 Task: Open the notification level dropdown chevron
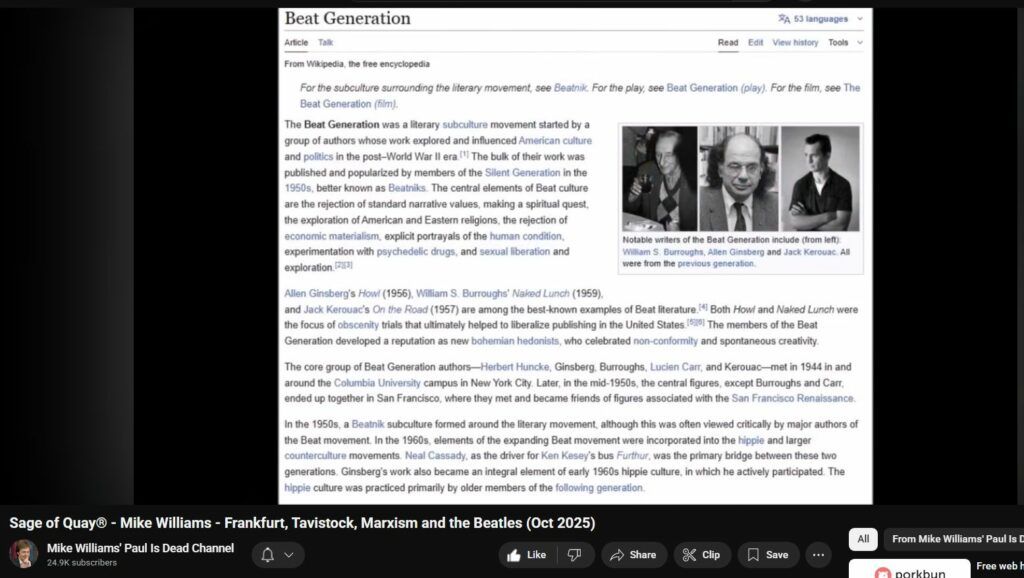pyautogui.click(x=289, y=554)
